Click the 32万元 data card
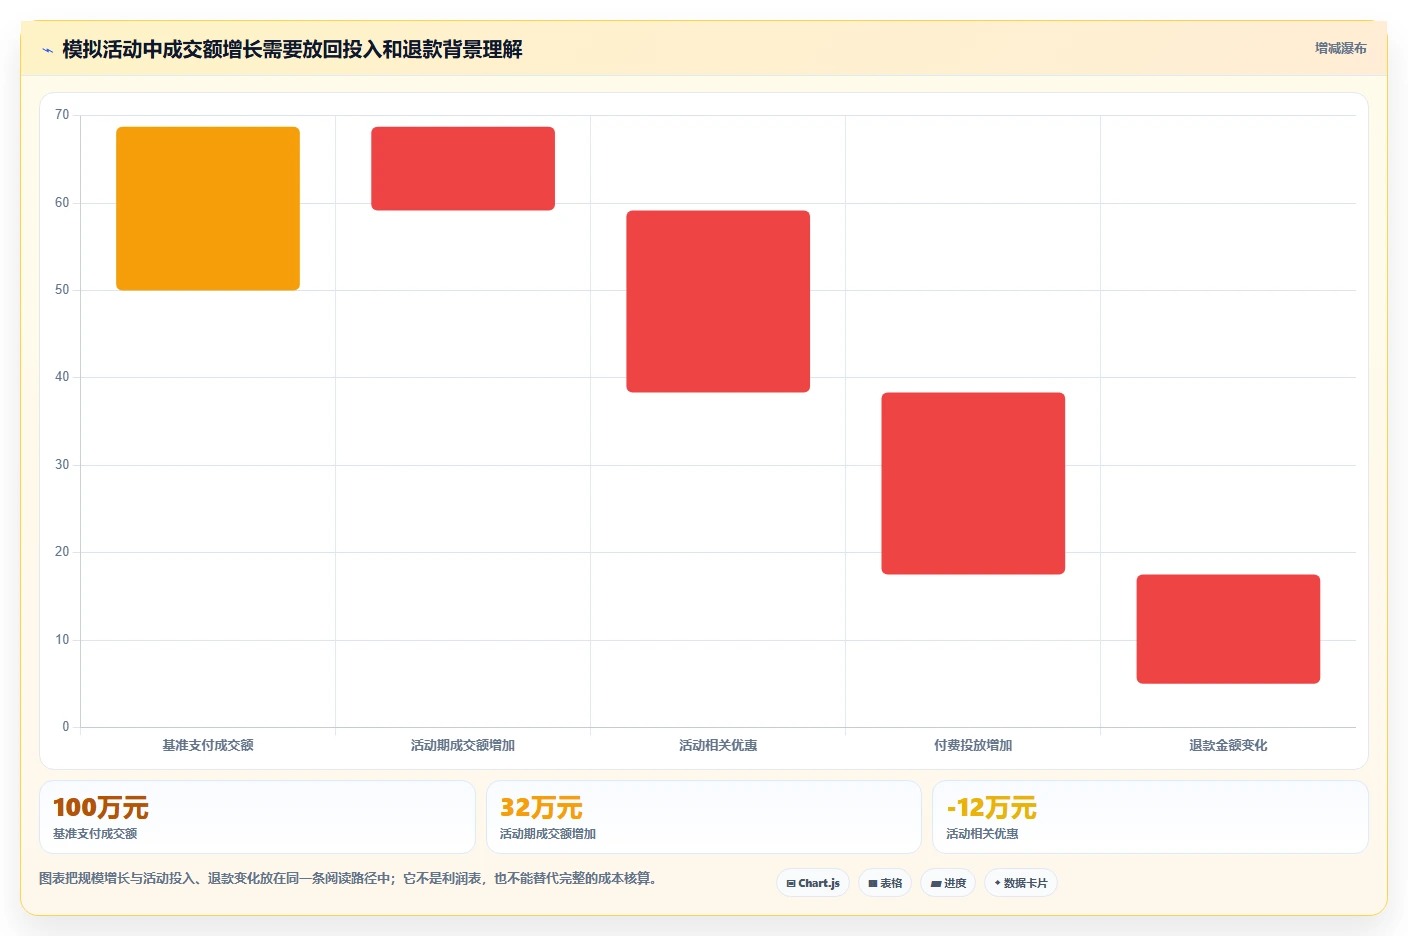1408x936 pixels. pyautogui.click(x=704, y=817)
